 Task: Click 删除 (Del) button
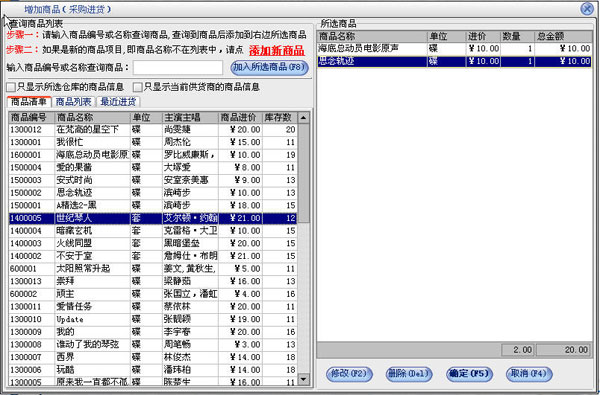coord(409,374)
